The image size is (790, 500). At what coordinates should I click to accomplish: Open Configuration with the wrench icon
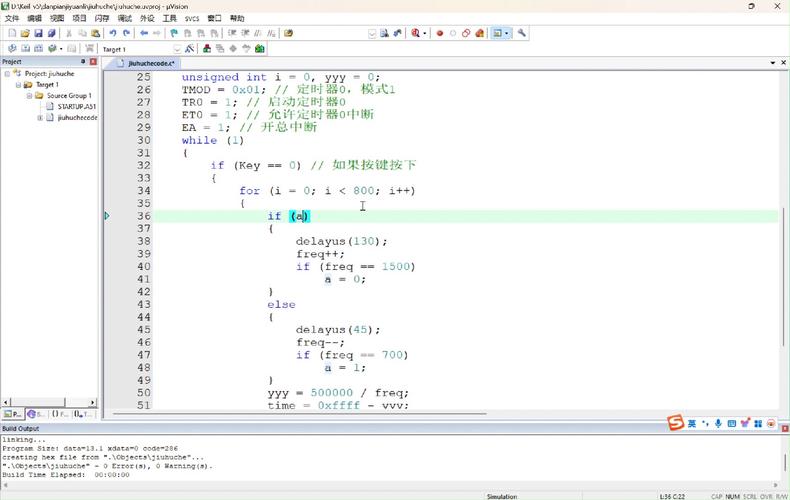521,33
